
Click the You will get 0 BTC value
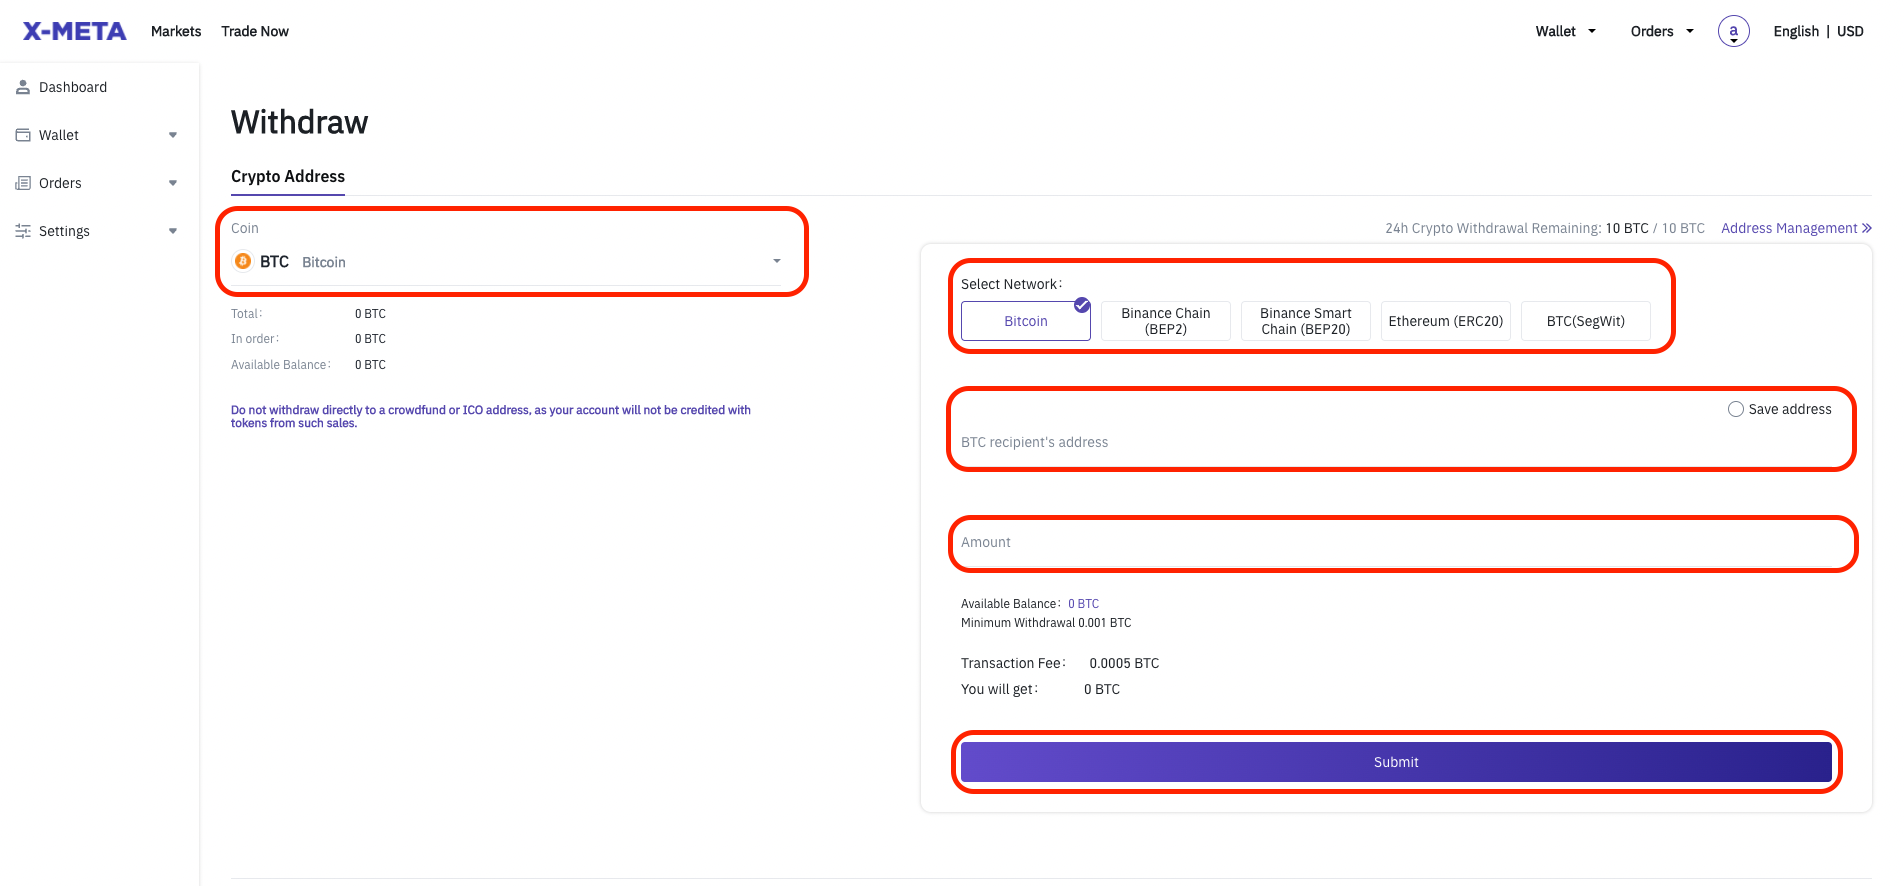[x=1102, y=689]
